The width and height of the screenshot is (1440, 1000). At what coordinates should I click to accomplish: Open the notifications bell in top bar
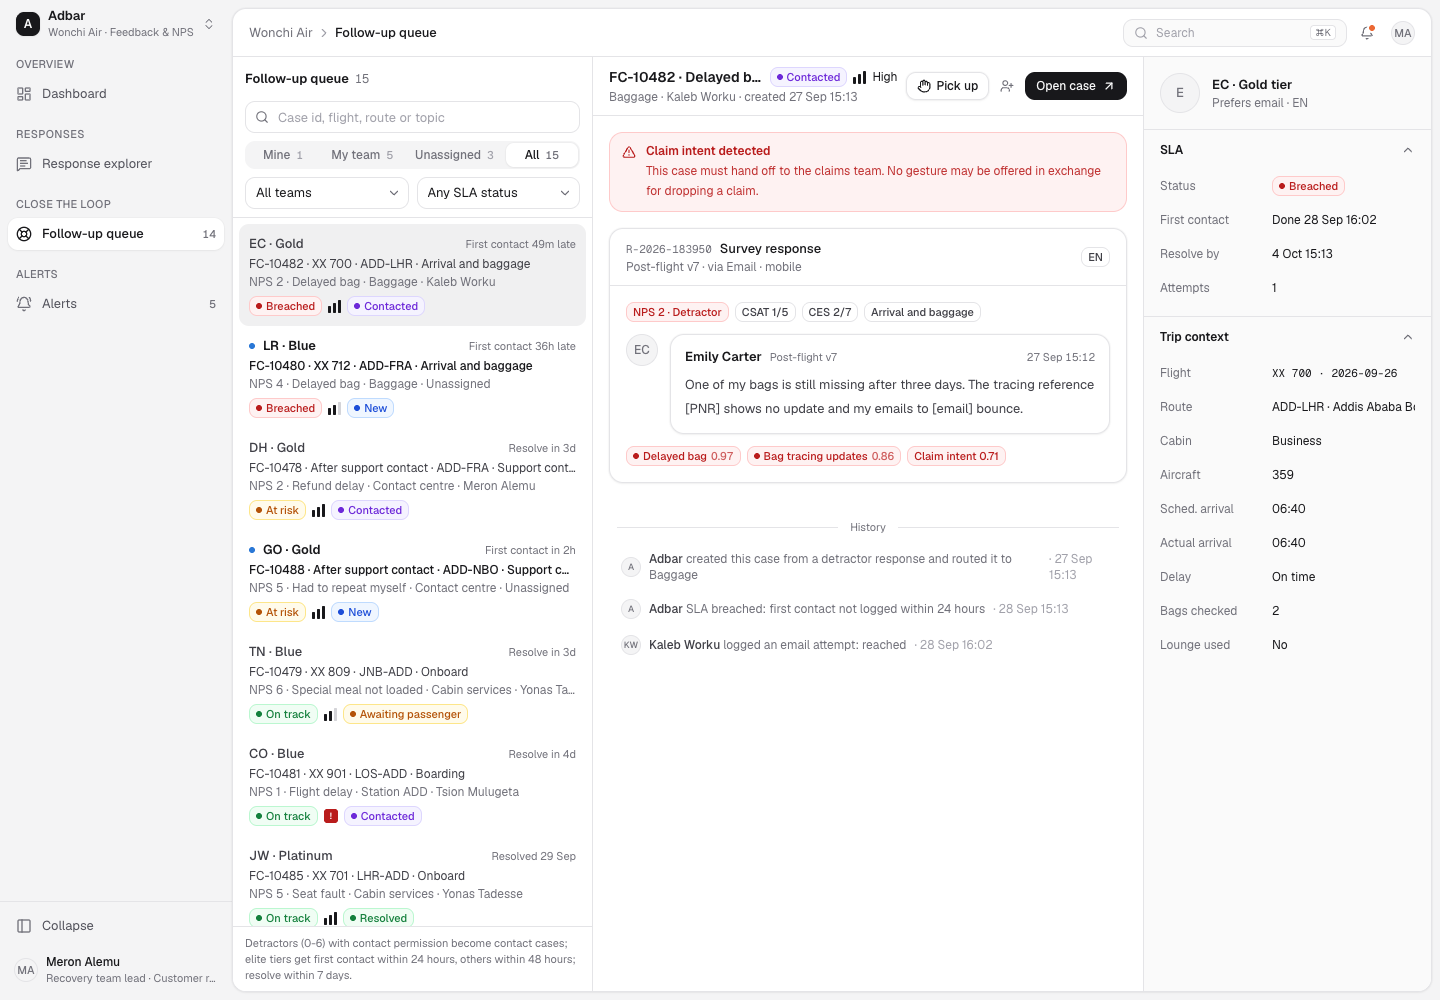tap(1367, 33)
